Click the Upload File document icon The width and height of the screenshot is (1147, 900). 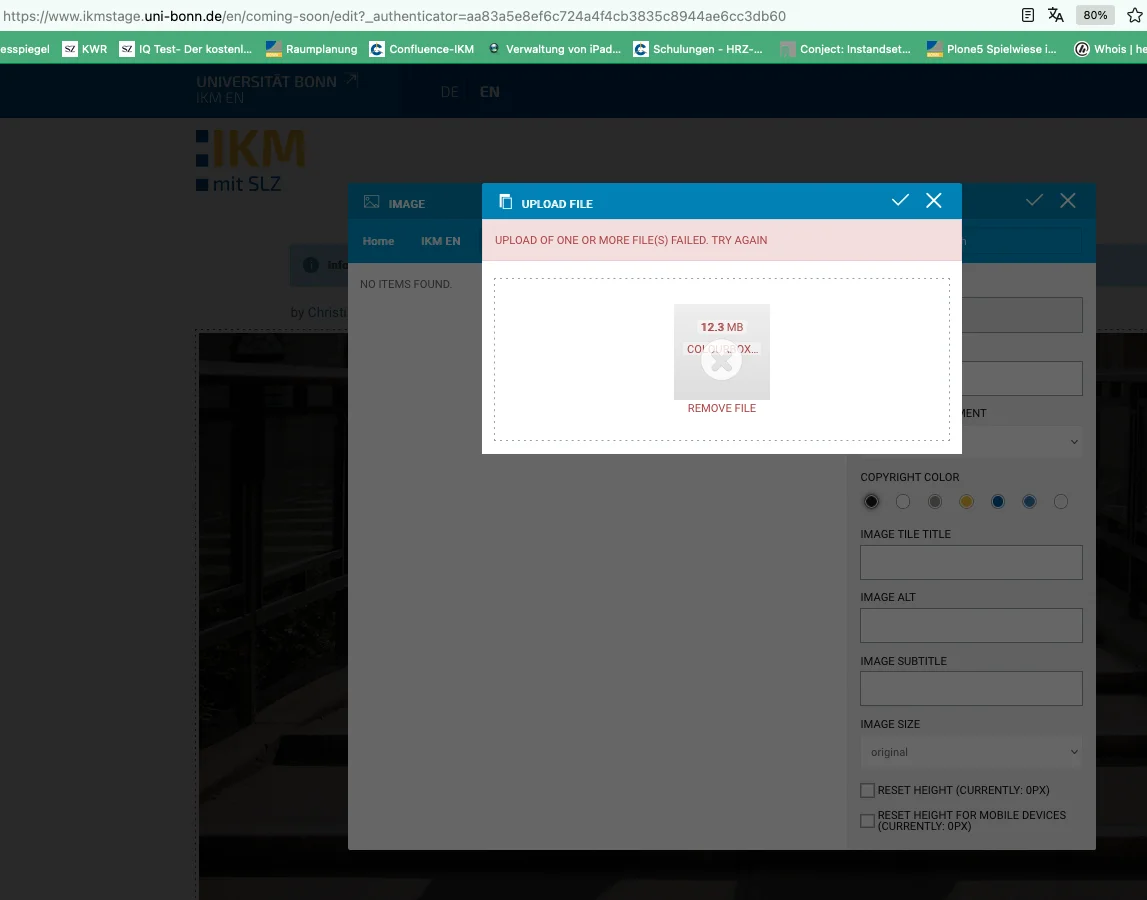[505, 202]
